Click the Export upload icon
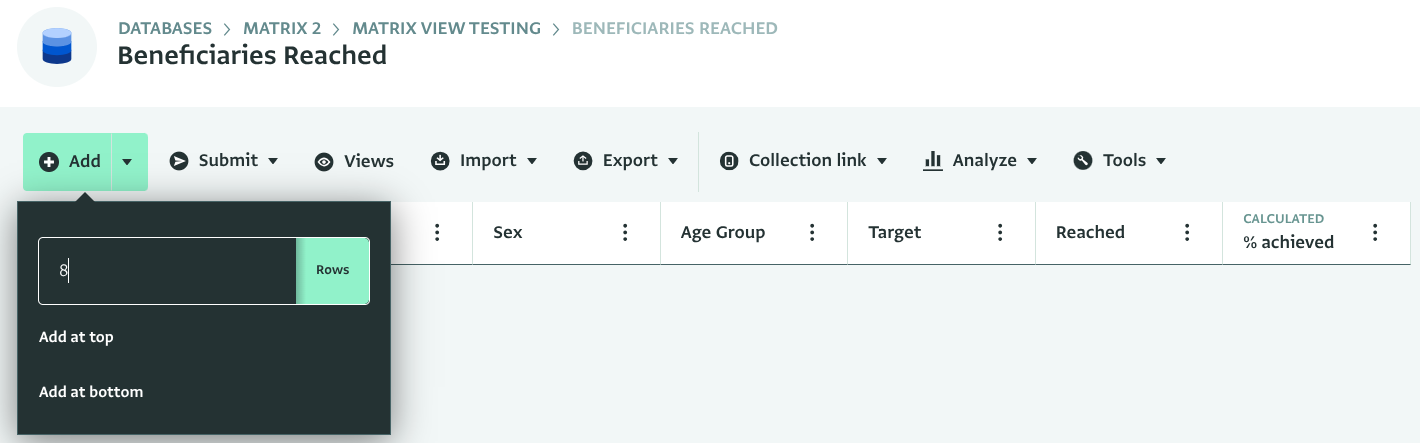 pyautogui.click(x=583, y=161)
